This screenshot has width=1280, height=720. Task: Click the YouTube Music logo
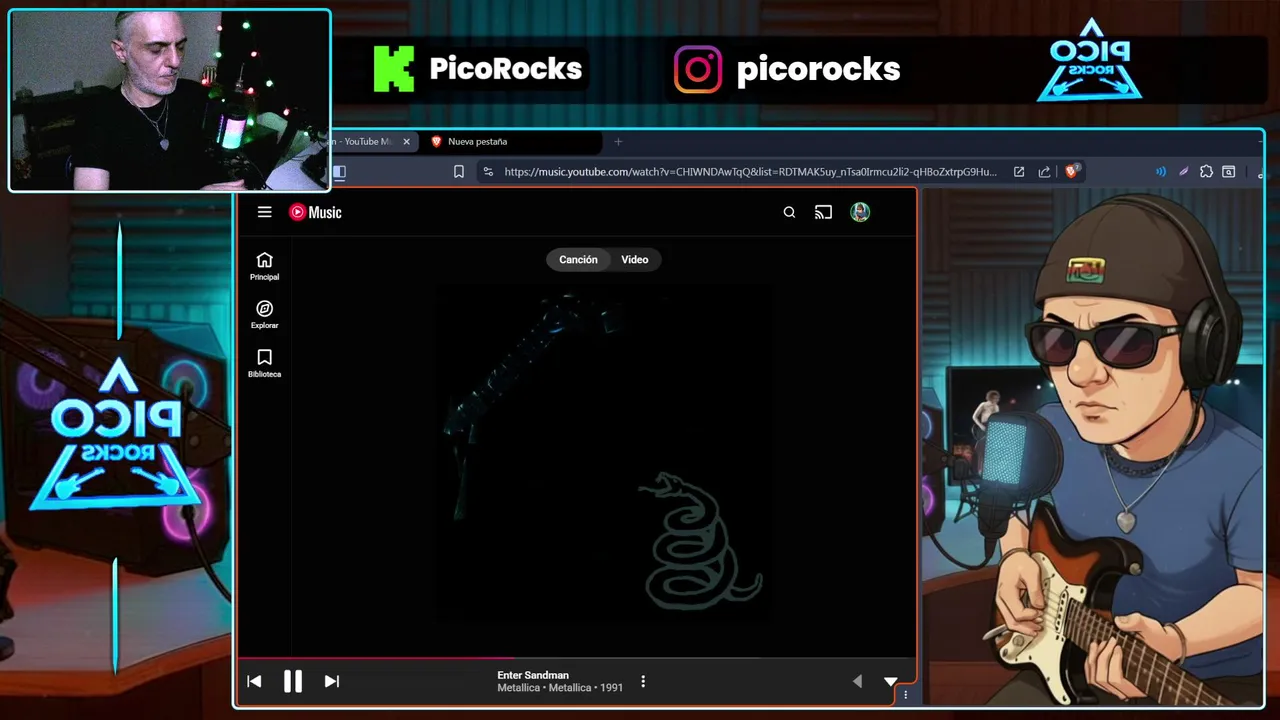pos(315,212)
